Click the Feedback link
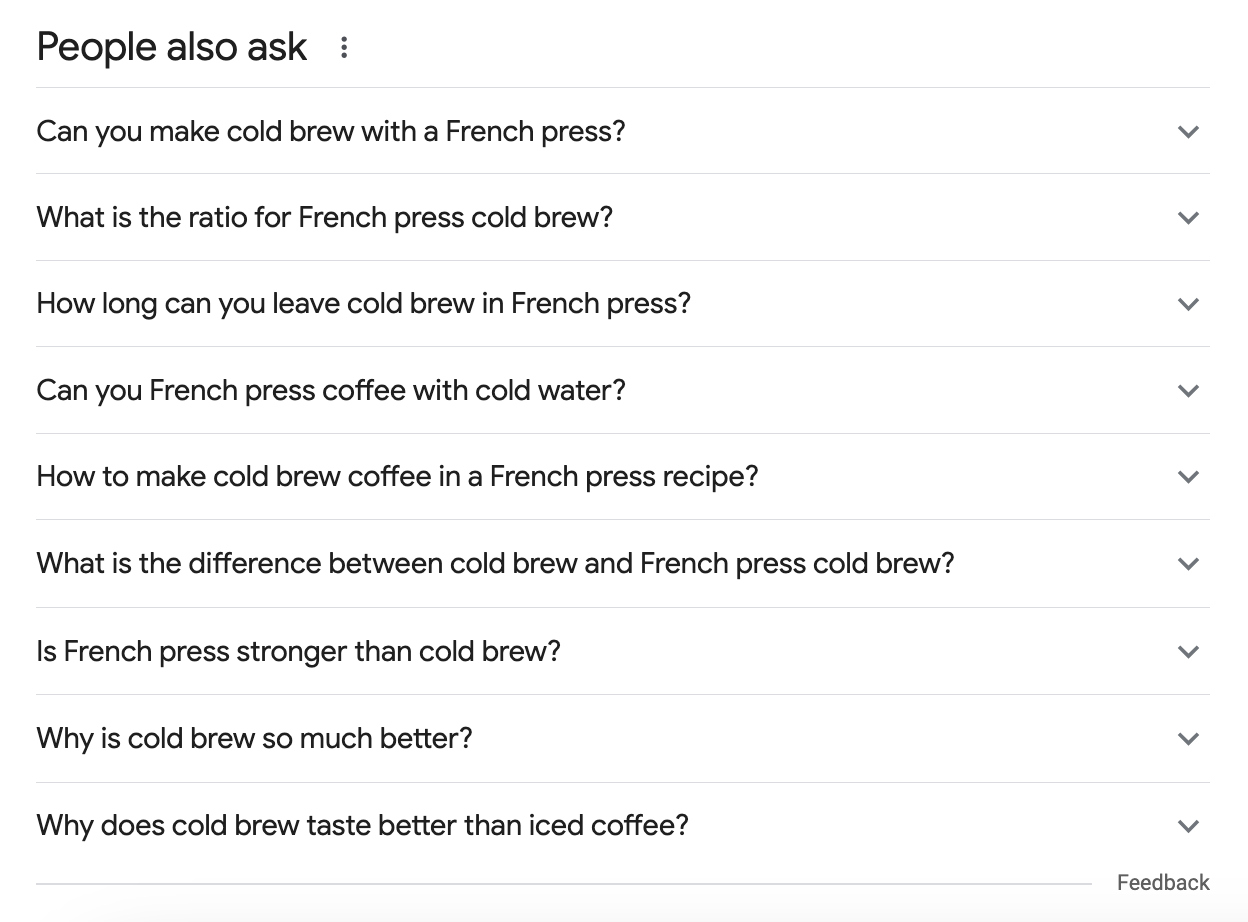The image size is (1248, 922). coord(1163,882)
